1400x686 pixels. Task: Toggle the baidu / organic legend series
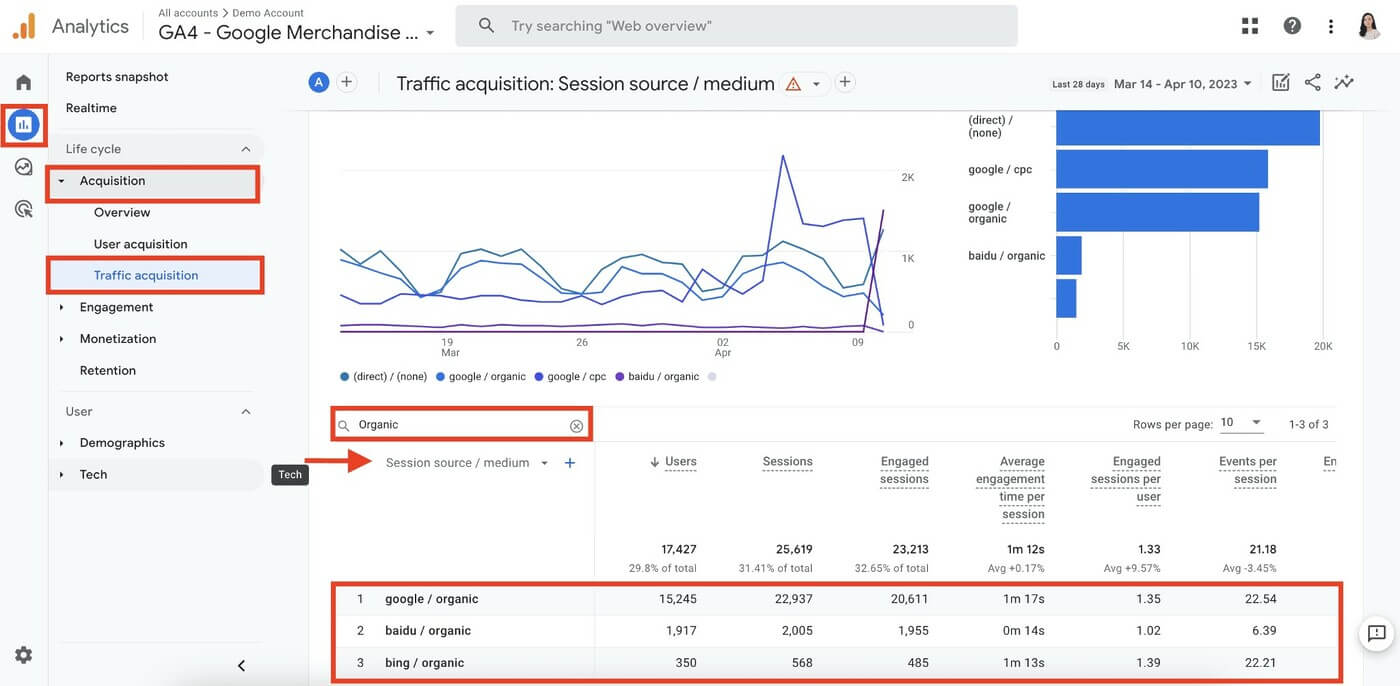(x=662, y=376)
